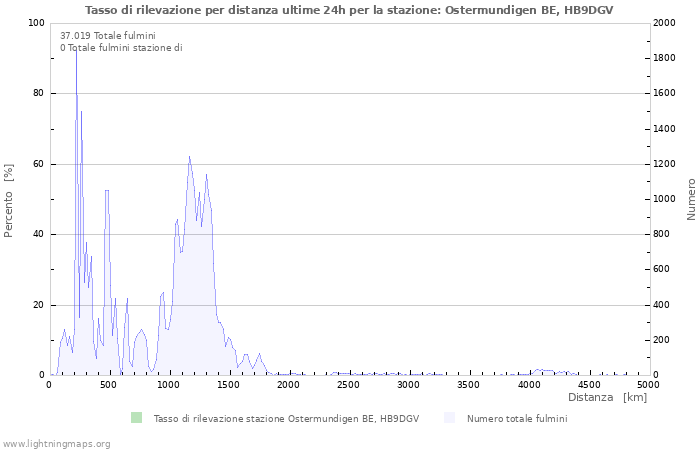Click the 40 tick on percent axis
700x450 pixels.
point(39,234)
